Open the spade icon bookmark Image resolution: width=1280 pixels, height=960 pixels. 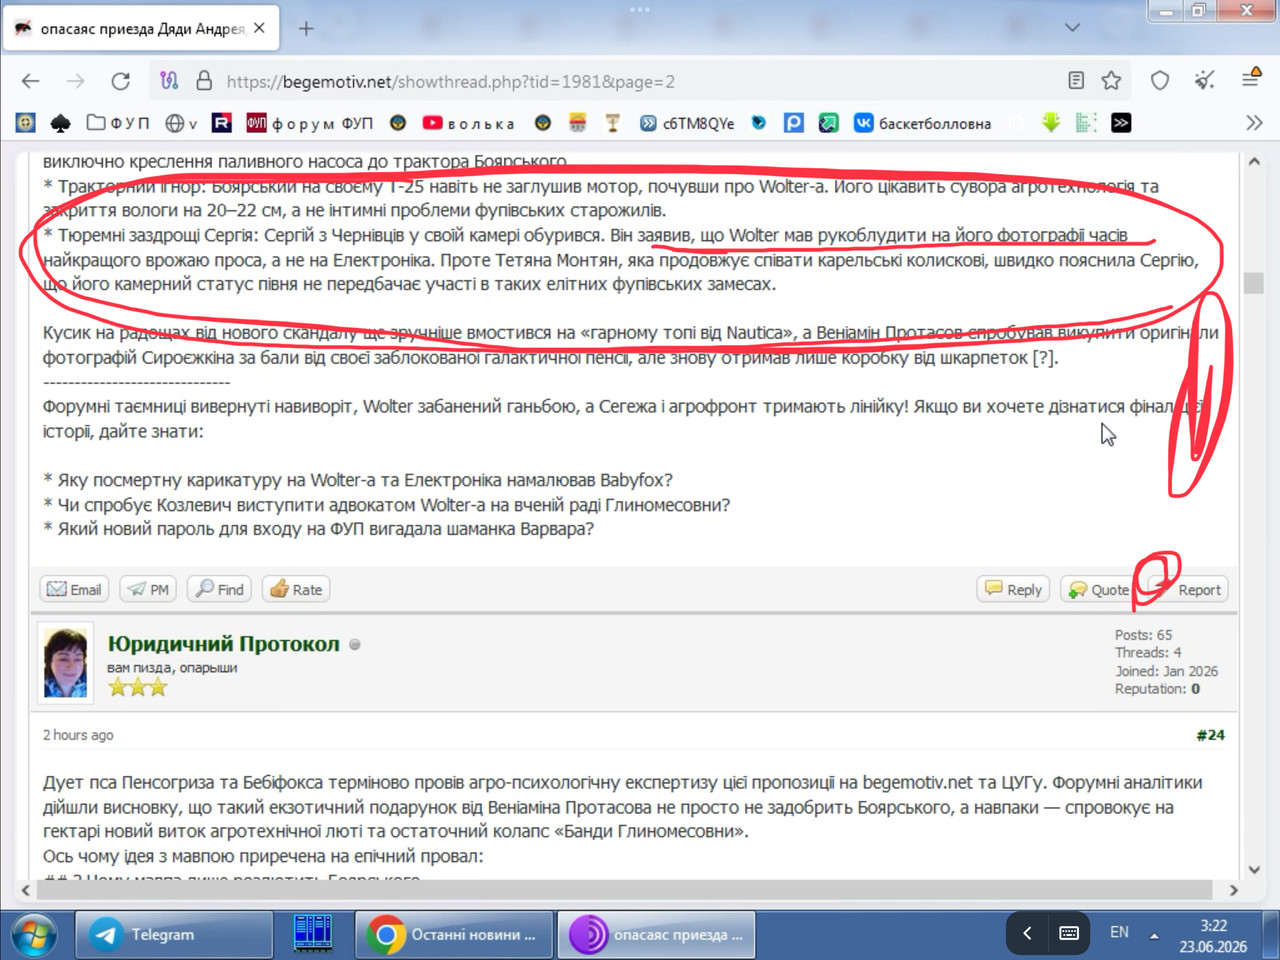point(61,123)
